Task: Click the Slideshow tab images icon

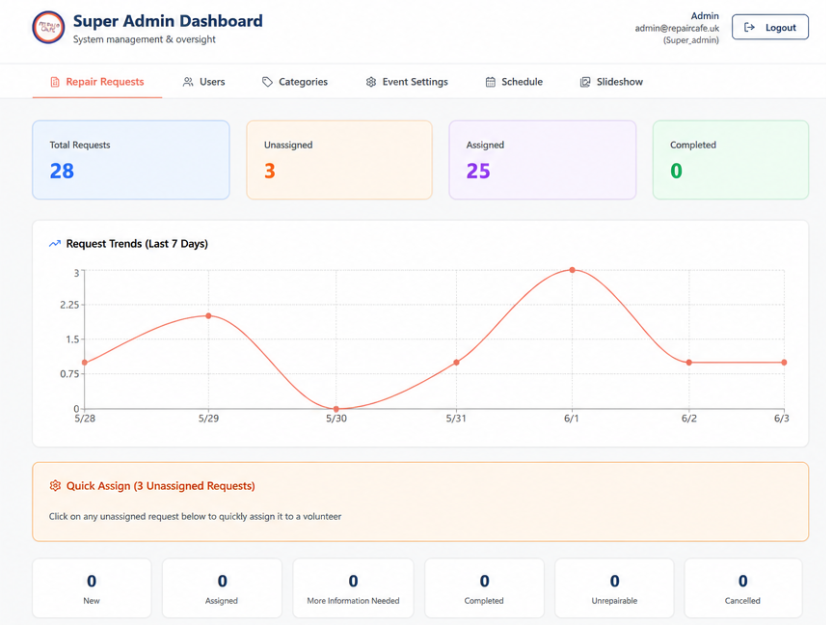Action: tap(585, 82)
